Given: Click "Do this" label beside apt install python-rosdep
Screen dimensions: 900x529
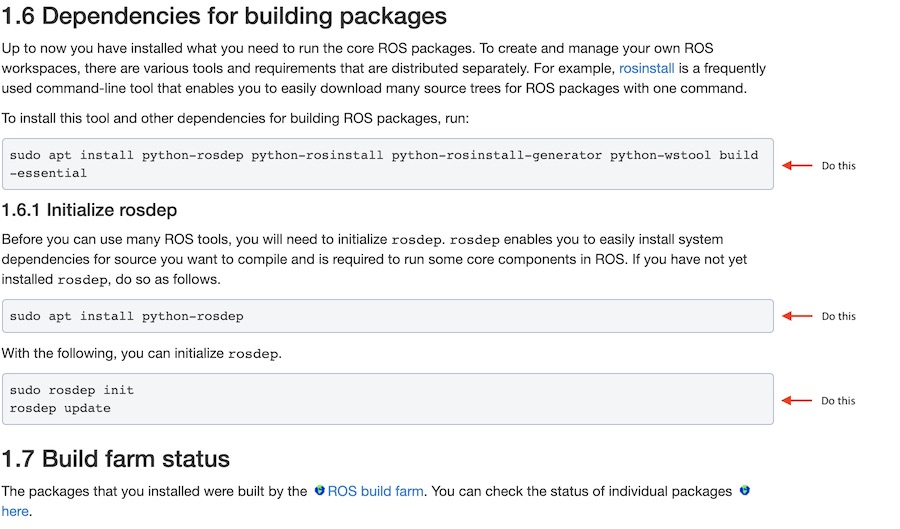Looking at the screenshot, I should (x=838, y=316).
